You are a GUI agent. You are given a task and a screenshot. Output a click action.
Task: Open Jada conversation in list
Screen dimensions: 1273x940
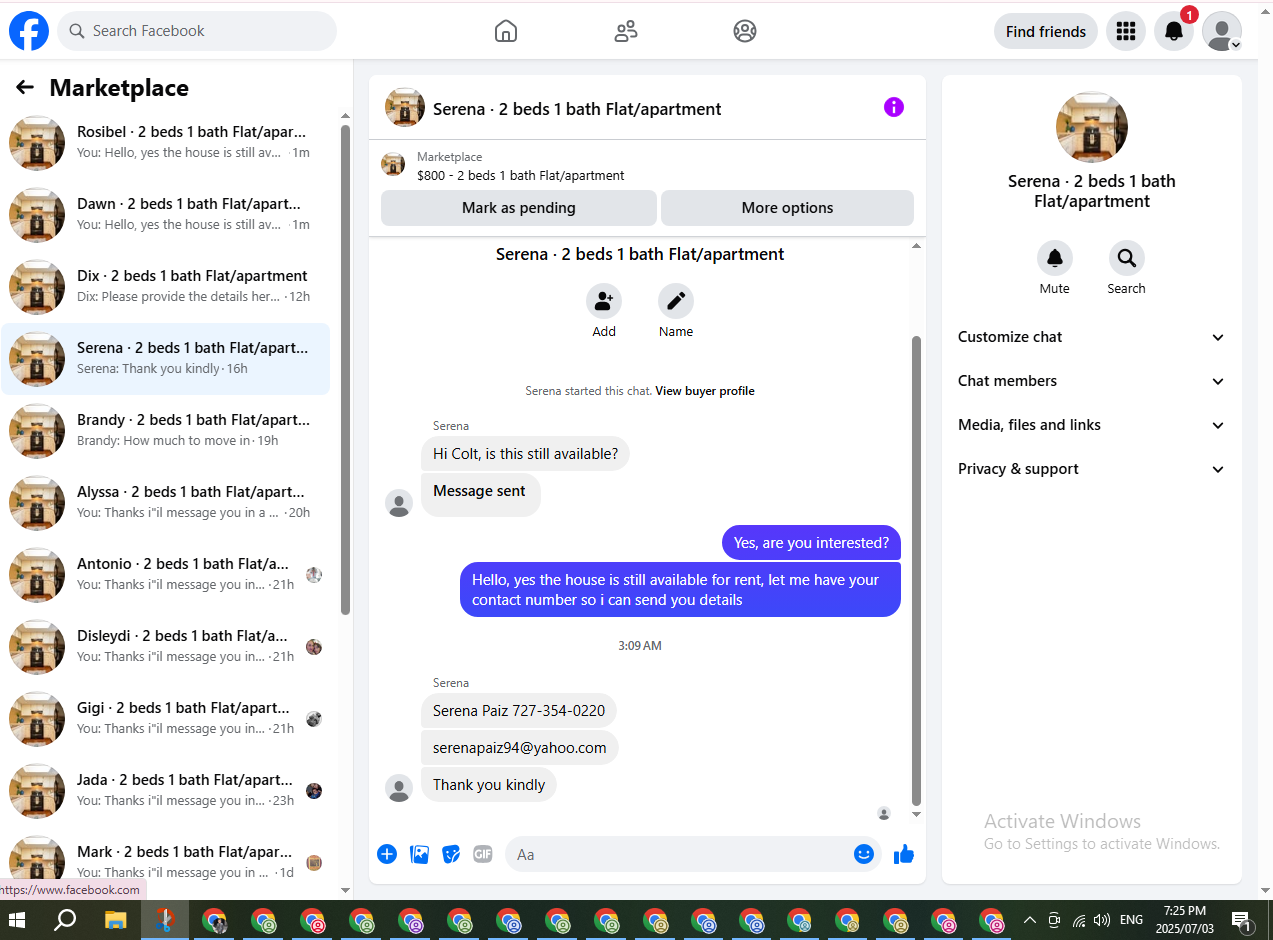pyautogui.click(x=166, y=791)
